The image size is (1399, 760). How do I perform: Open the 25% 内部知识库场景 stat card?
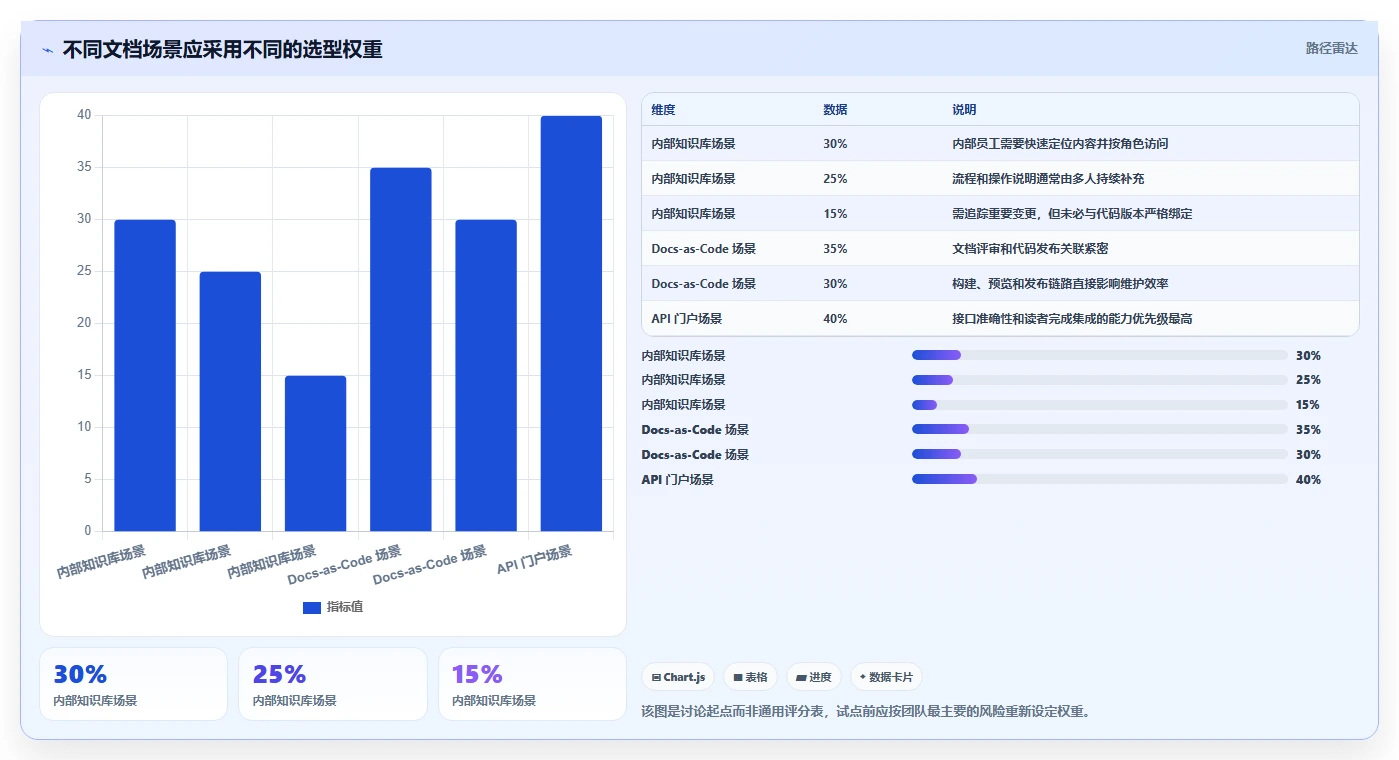click(x=333, y=684)
